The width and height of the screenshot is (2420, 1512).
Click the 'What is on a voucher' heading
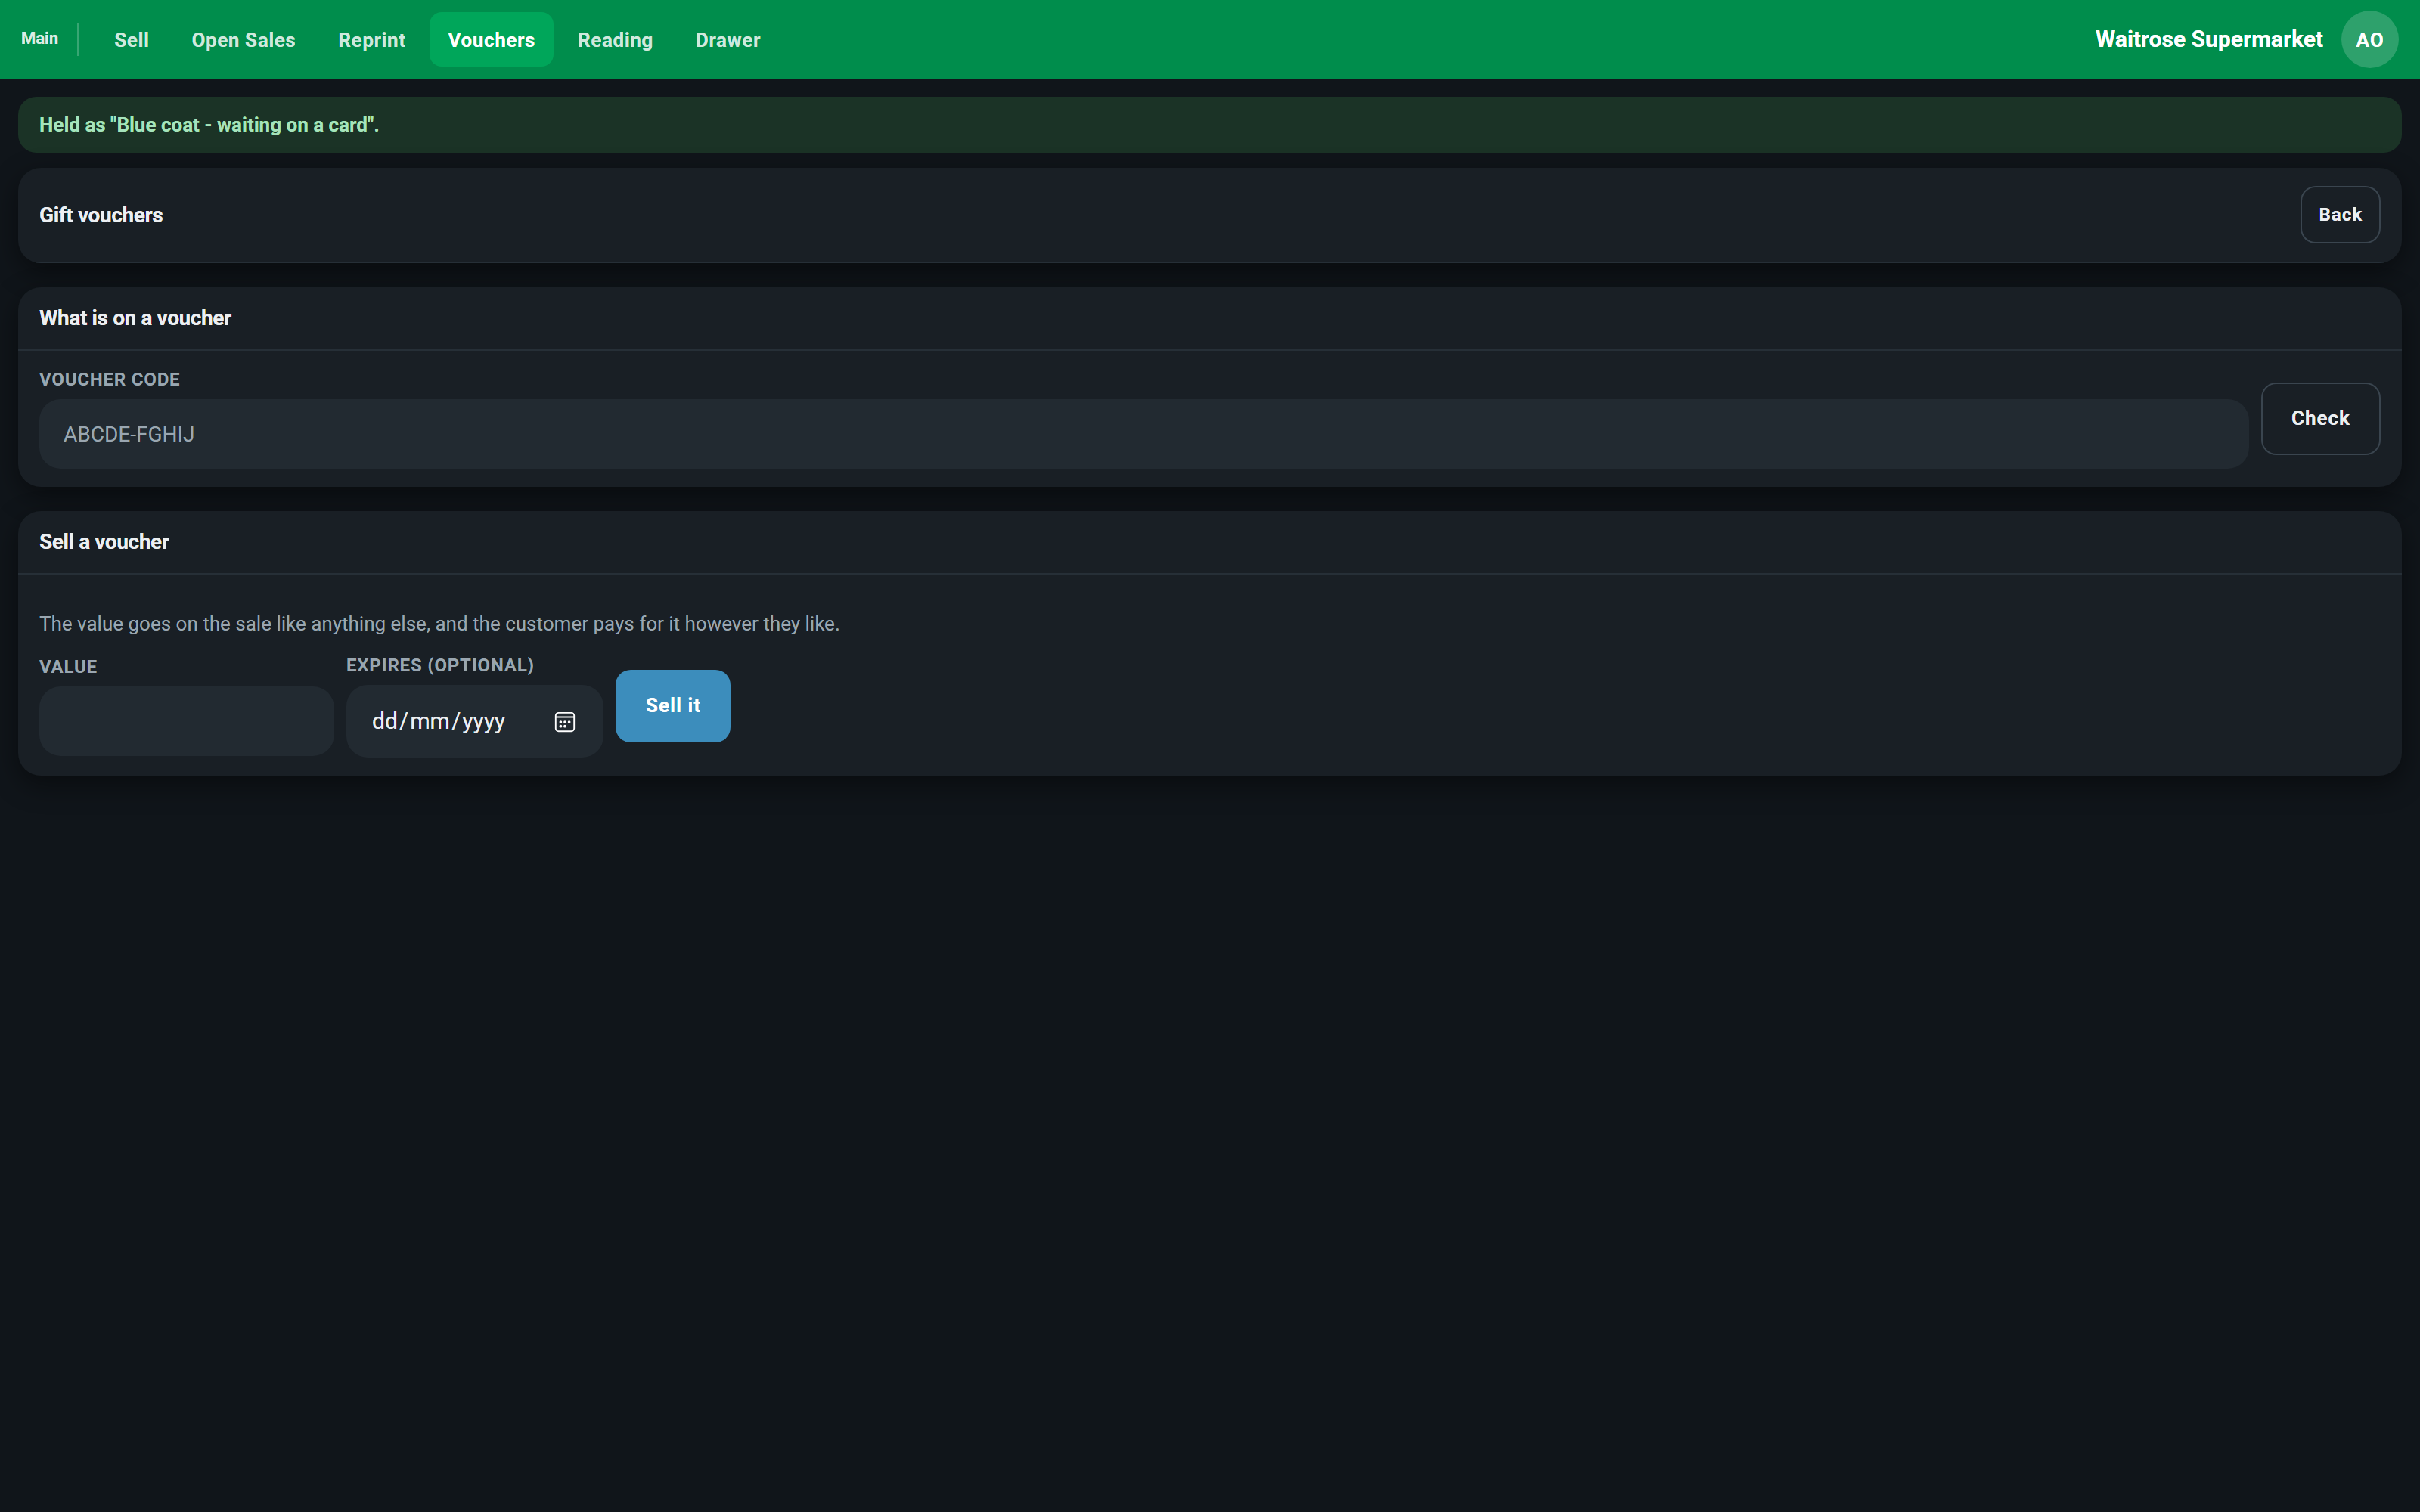tap(135, 318)
